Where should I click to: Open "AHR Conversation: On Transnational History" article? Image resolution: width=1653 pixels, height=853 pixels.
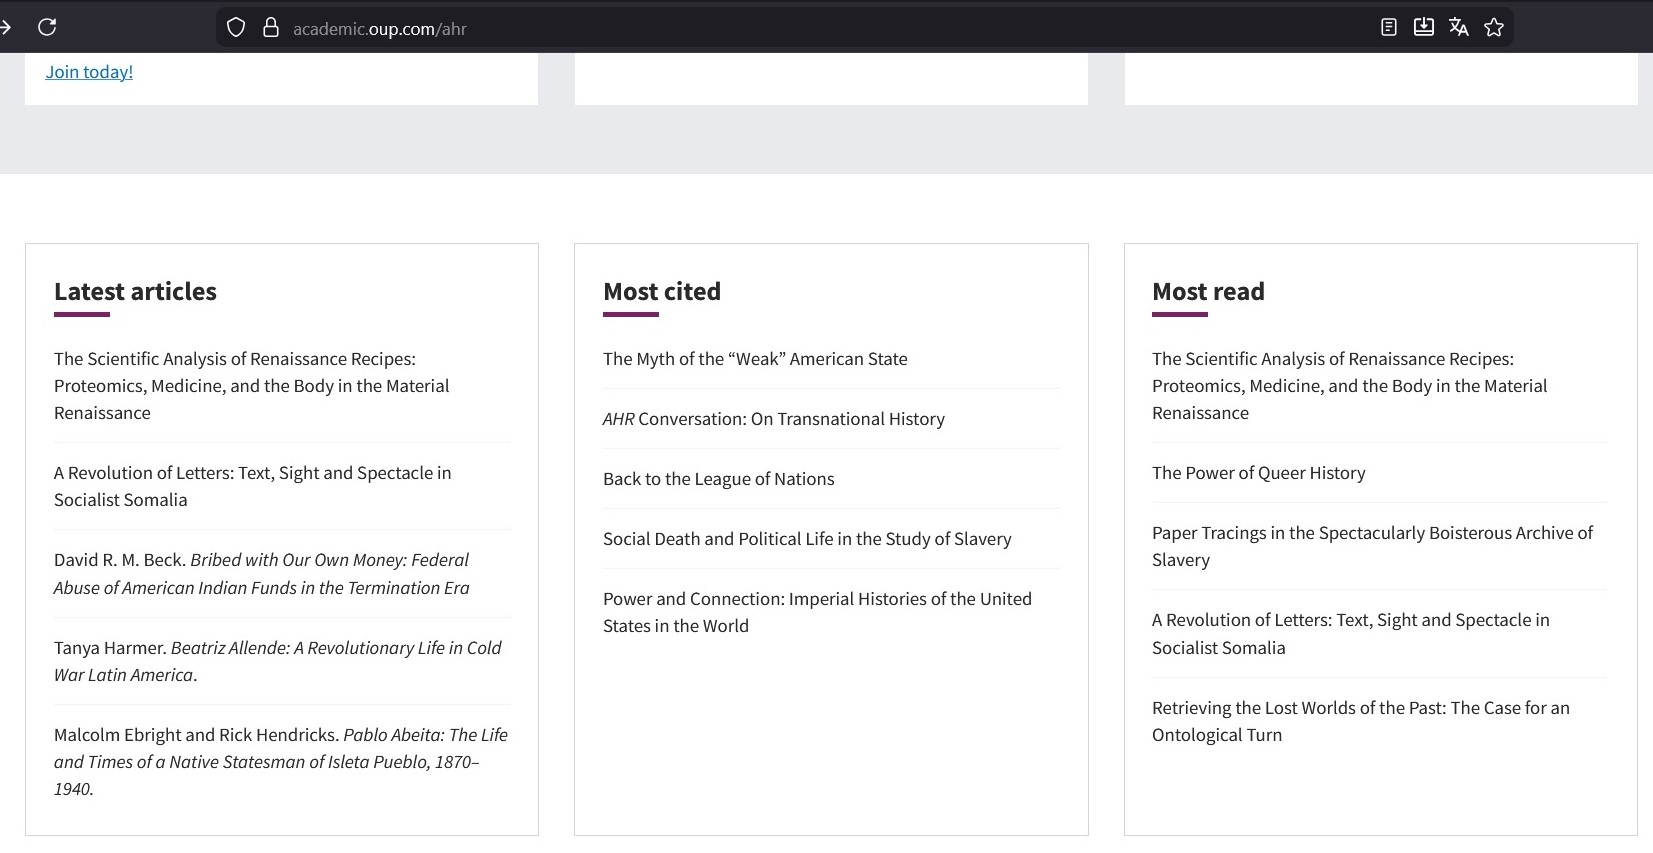click(773, 419)
